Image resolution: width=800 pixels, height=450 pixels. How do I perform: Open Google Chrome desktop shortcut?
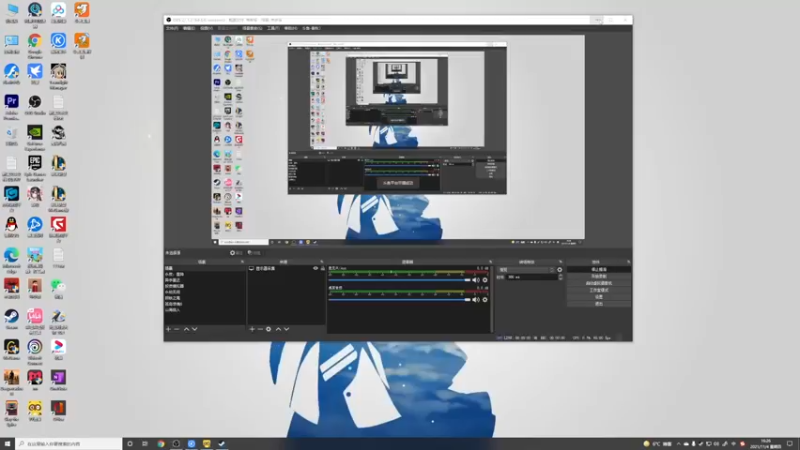tap(35, 45)
